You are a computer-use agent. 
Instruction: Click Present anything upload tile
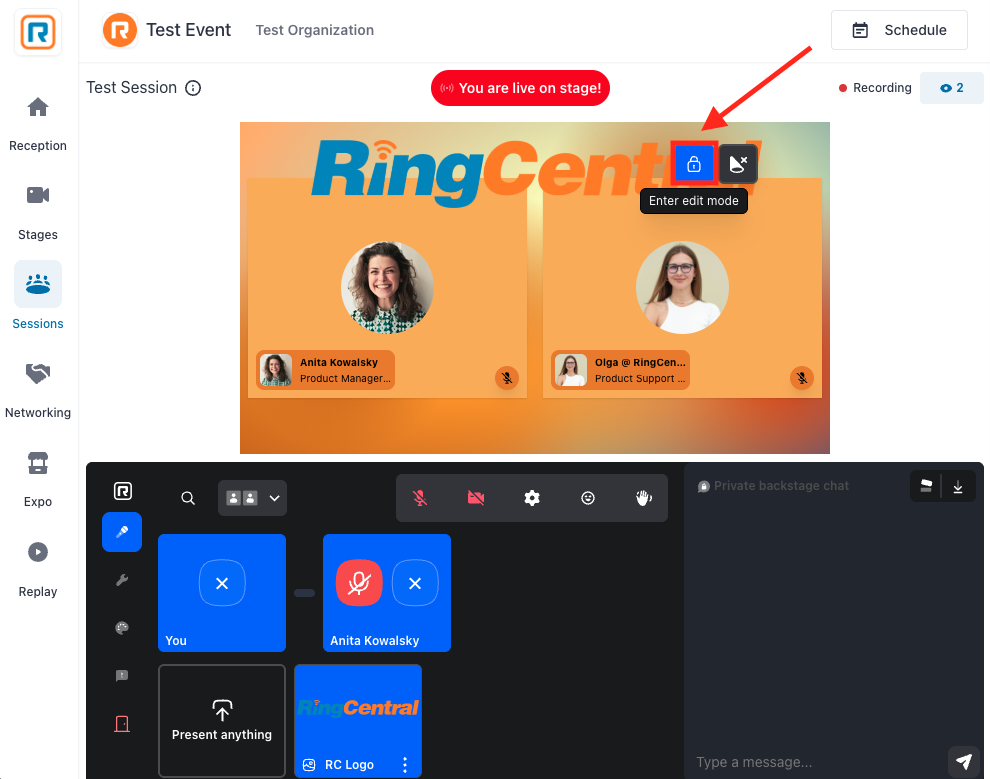click(x=222, y=721)
